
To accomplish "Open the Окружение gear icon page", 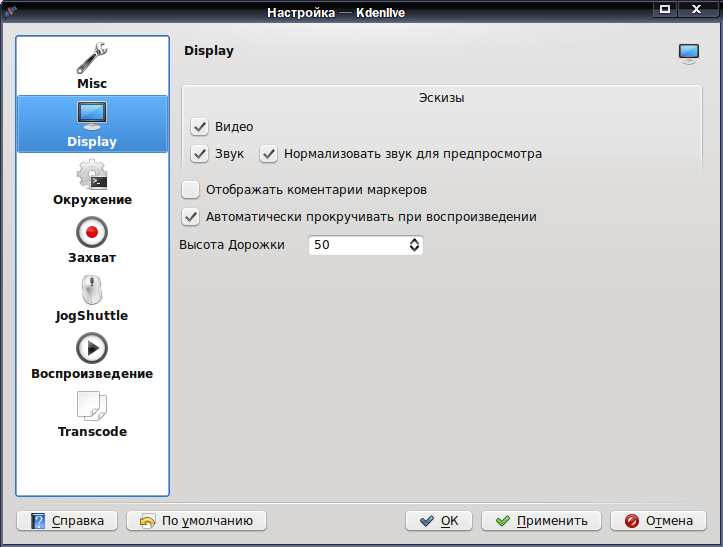I will click(92, 174).
